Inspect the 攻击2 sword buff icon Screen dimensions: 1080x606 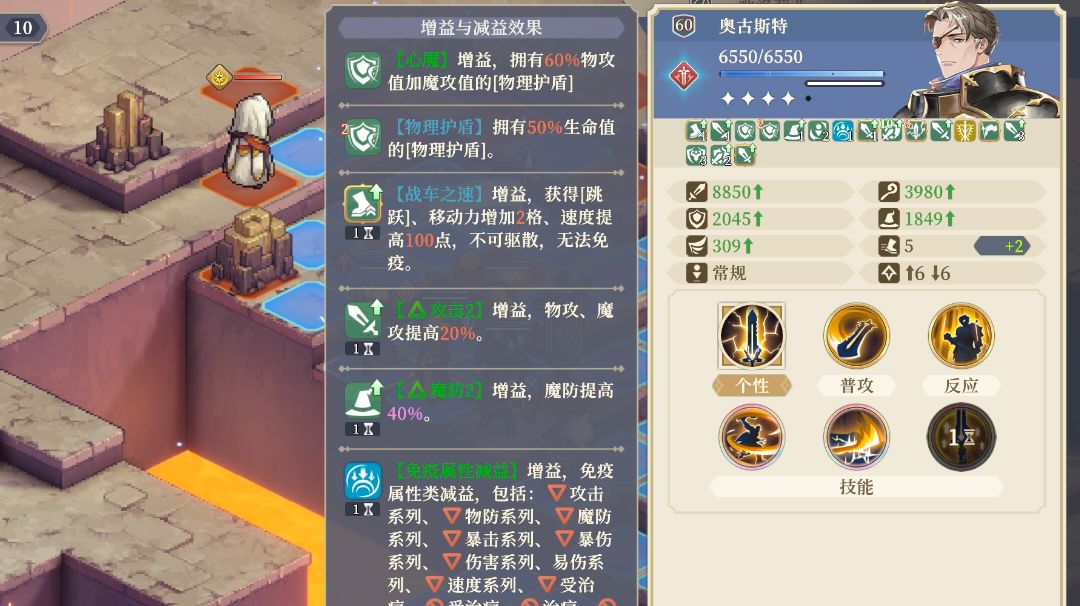(362, 320)
